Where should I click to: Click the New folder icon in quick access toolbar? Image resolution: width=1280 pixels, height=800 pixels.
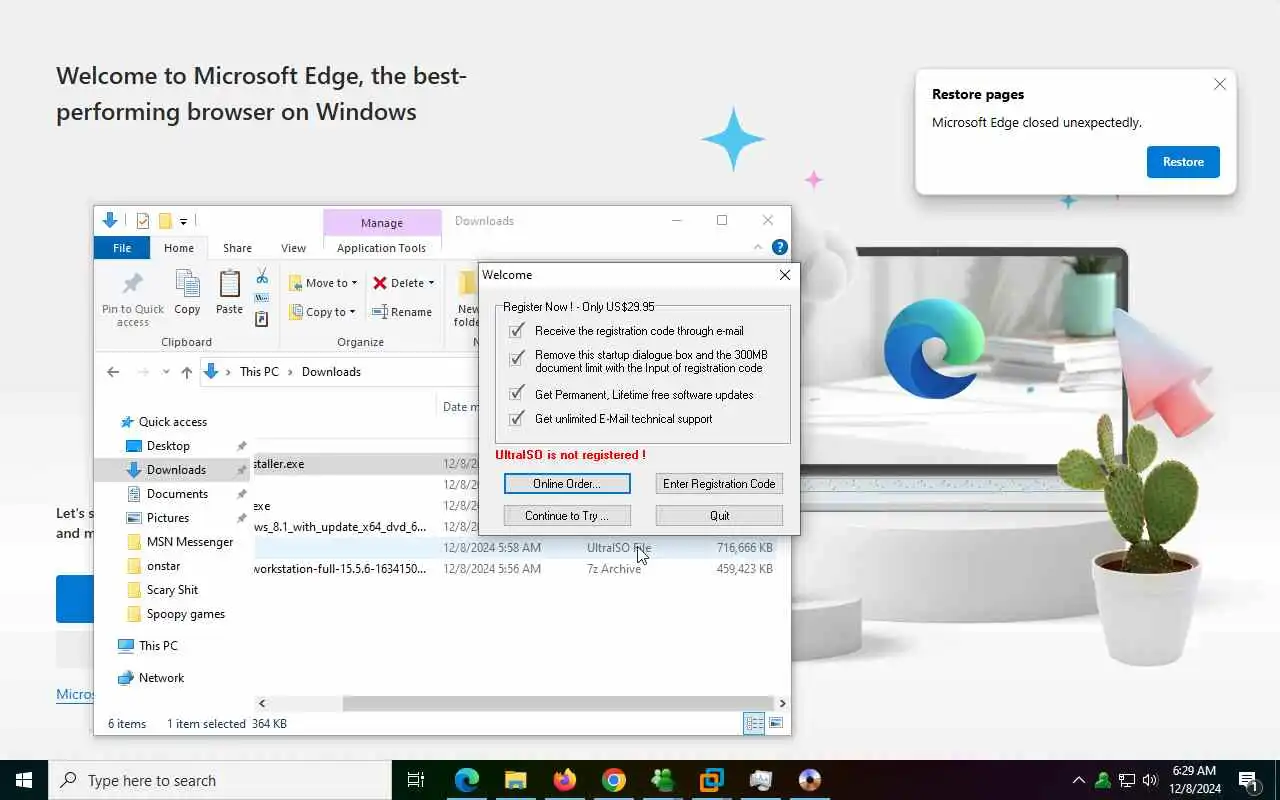165,221
